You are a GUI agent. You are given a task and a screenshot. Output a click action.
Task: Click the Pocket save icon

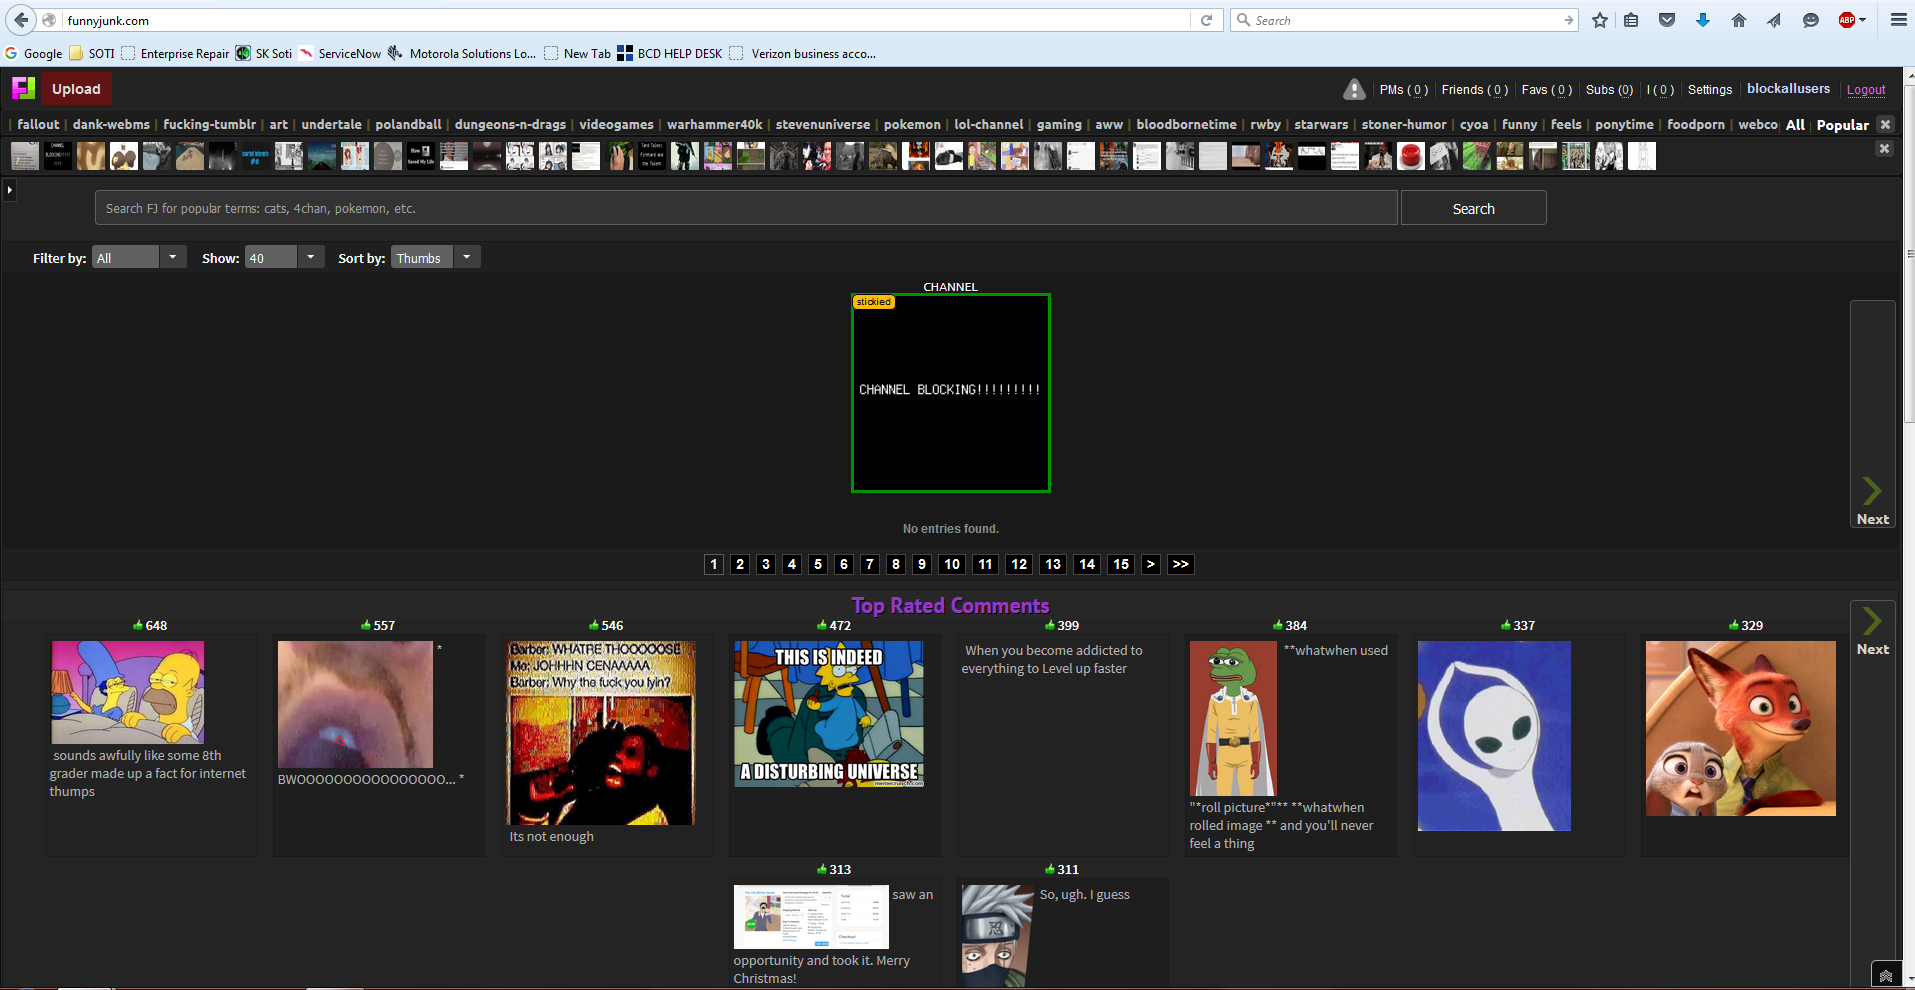(1667, 20)
